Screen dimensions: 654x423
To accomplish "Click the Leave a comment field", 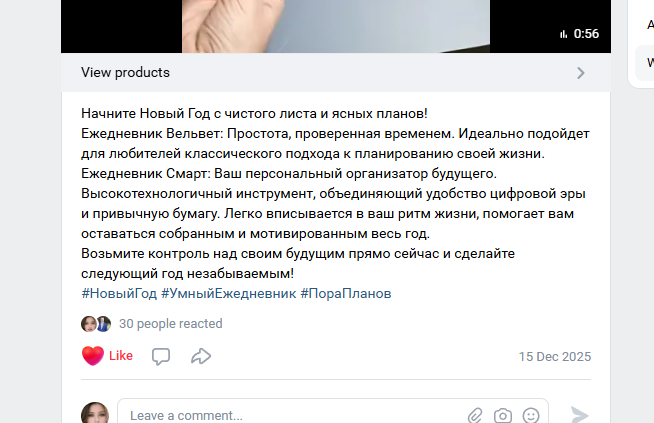I will tap(292, 415).
